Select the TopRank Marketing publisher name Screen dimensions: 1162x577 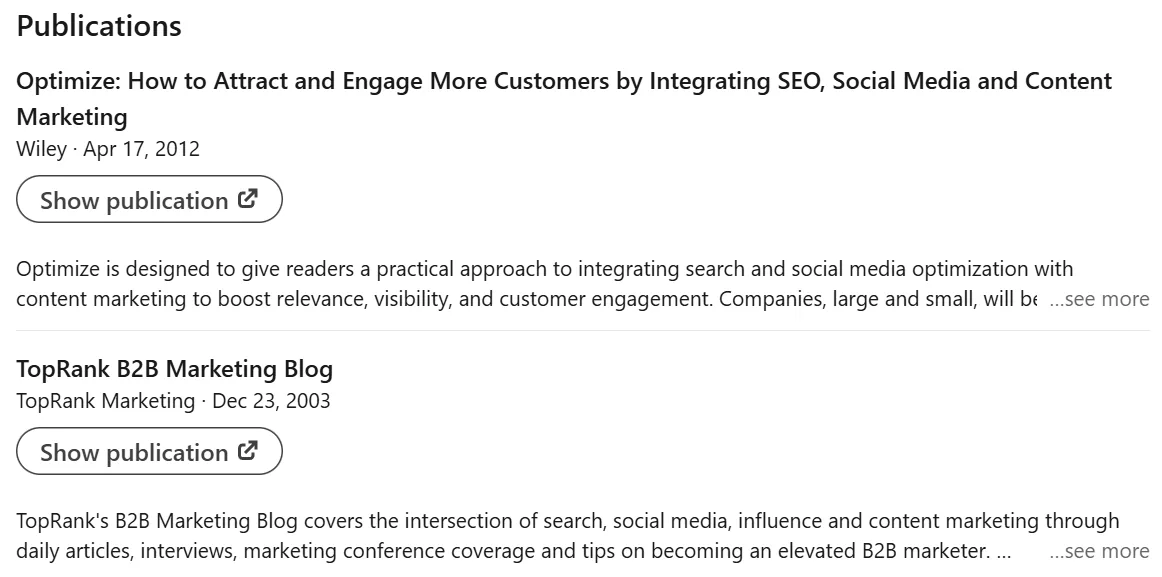(105, 401)
